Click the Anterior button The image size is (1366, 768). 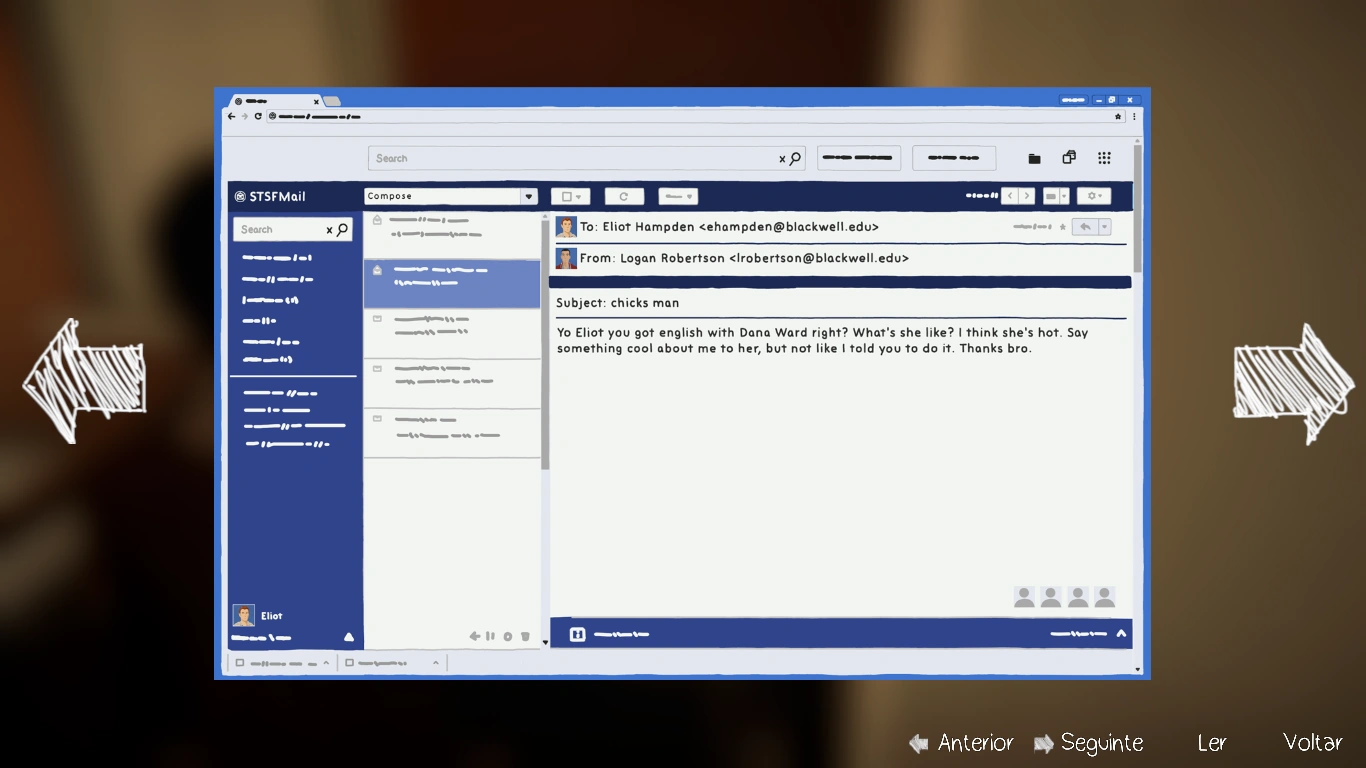(961, 743)
